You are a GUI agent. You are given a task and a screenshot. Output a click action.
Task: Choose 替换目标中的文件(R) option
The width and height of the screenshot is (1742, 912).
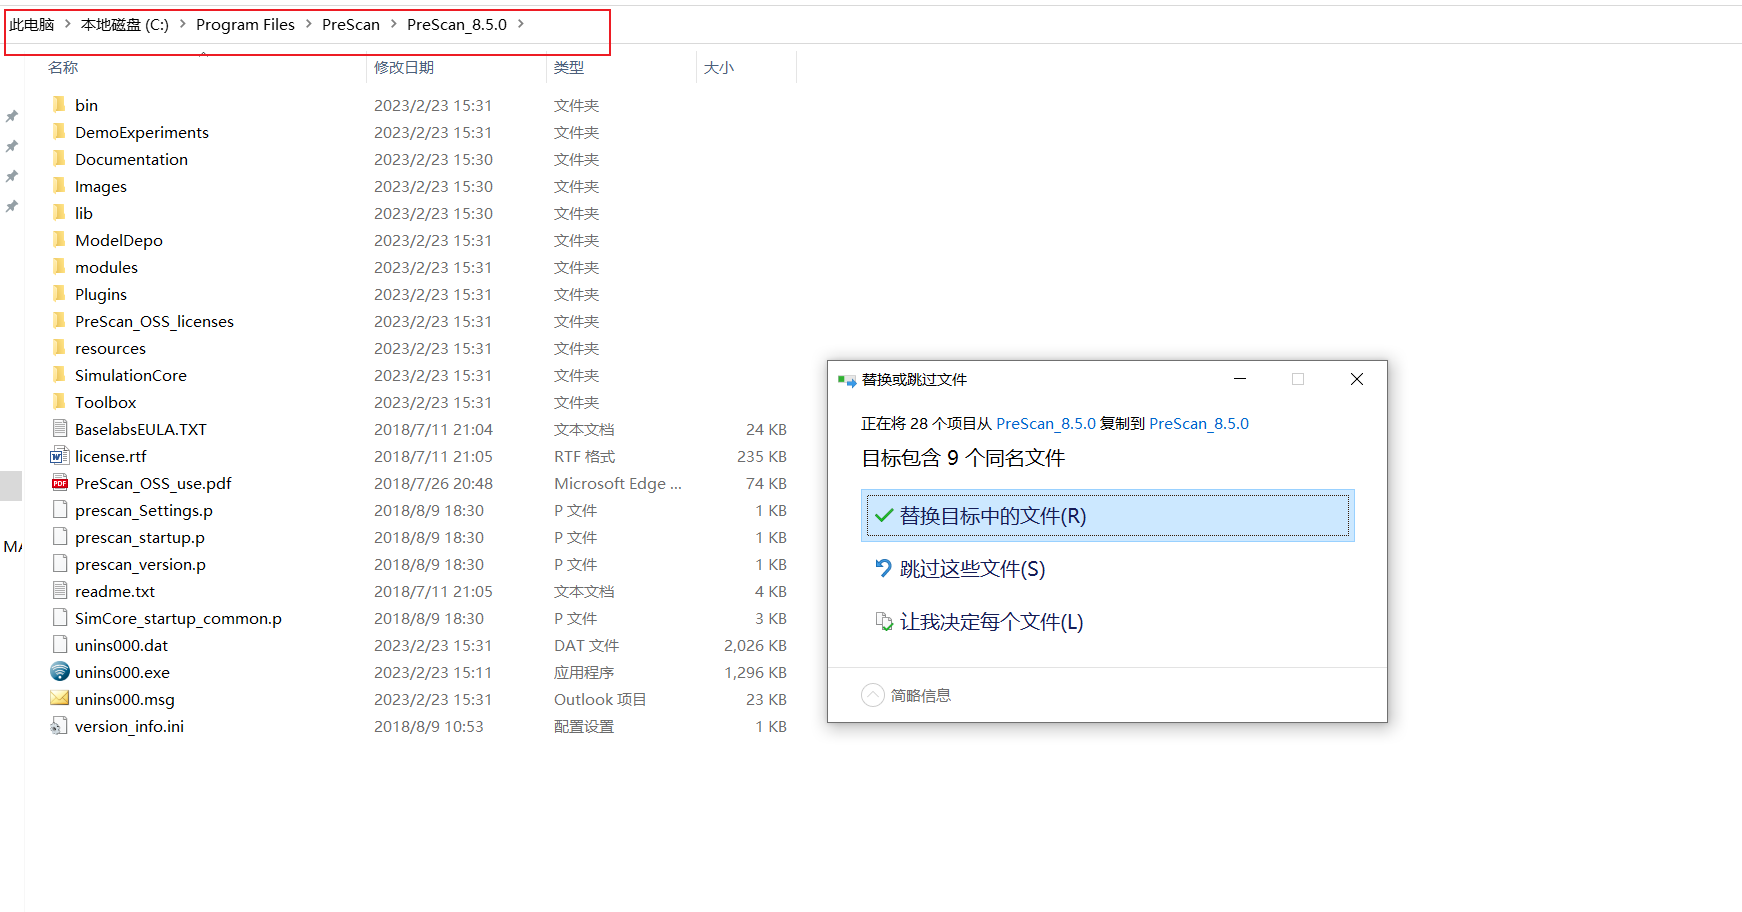pos(1107,516)
